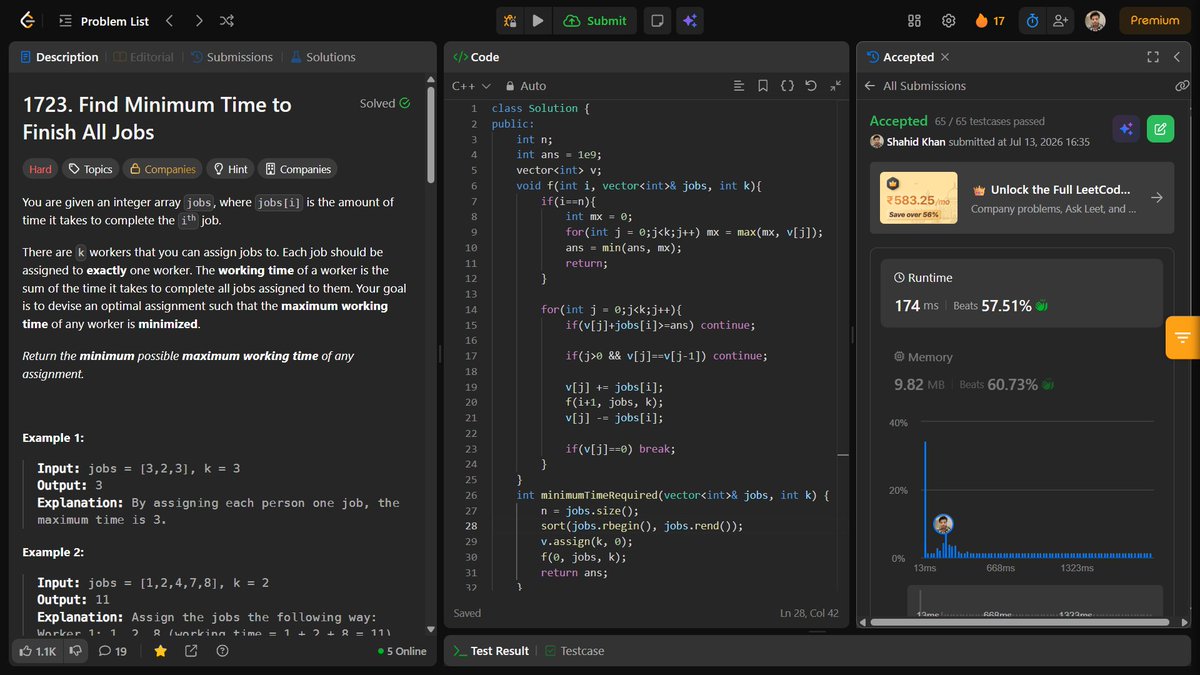
Task: Open the settings gear icon
Action: click(x=948, y=20)
